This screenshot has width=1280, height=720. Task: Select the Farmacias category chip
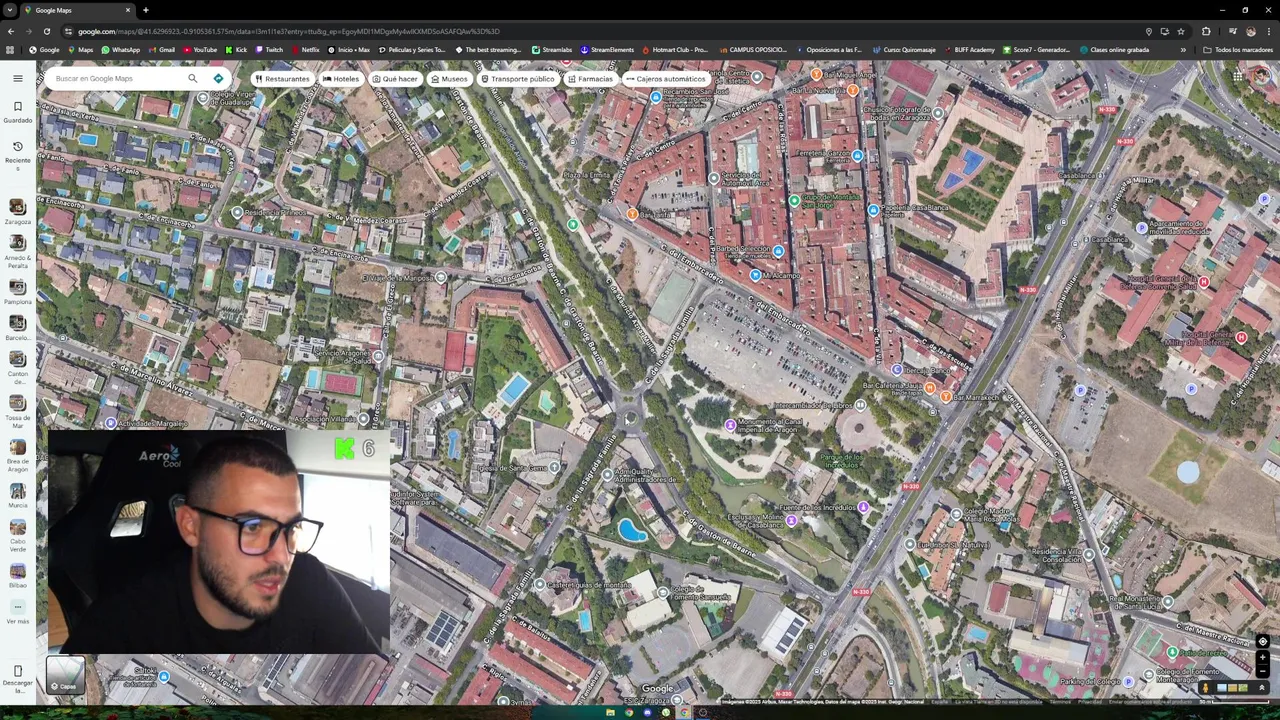click(589, 78)
